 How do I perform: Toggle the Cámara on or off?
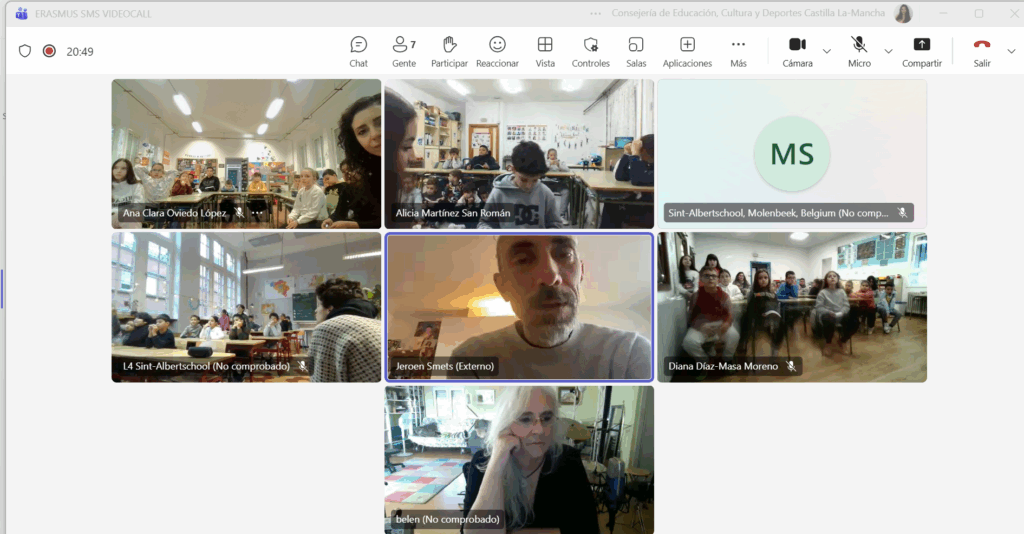pos(797,51)
